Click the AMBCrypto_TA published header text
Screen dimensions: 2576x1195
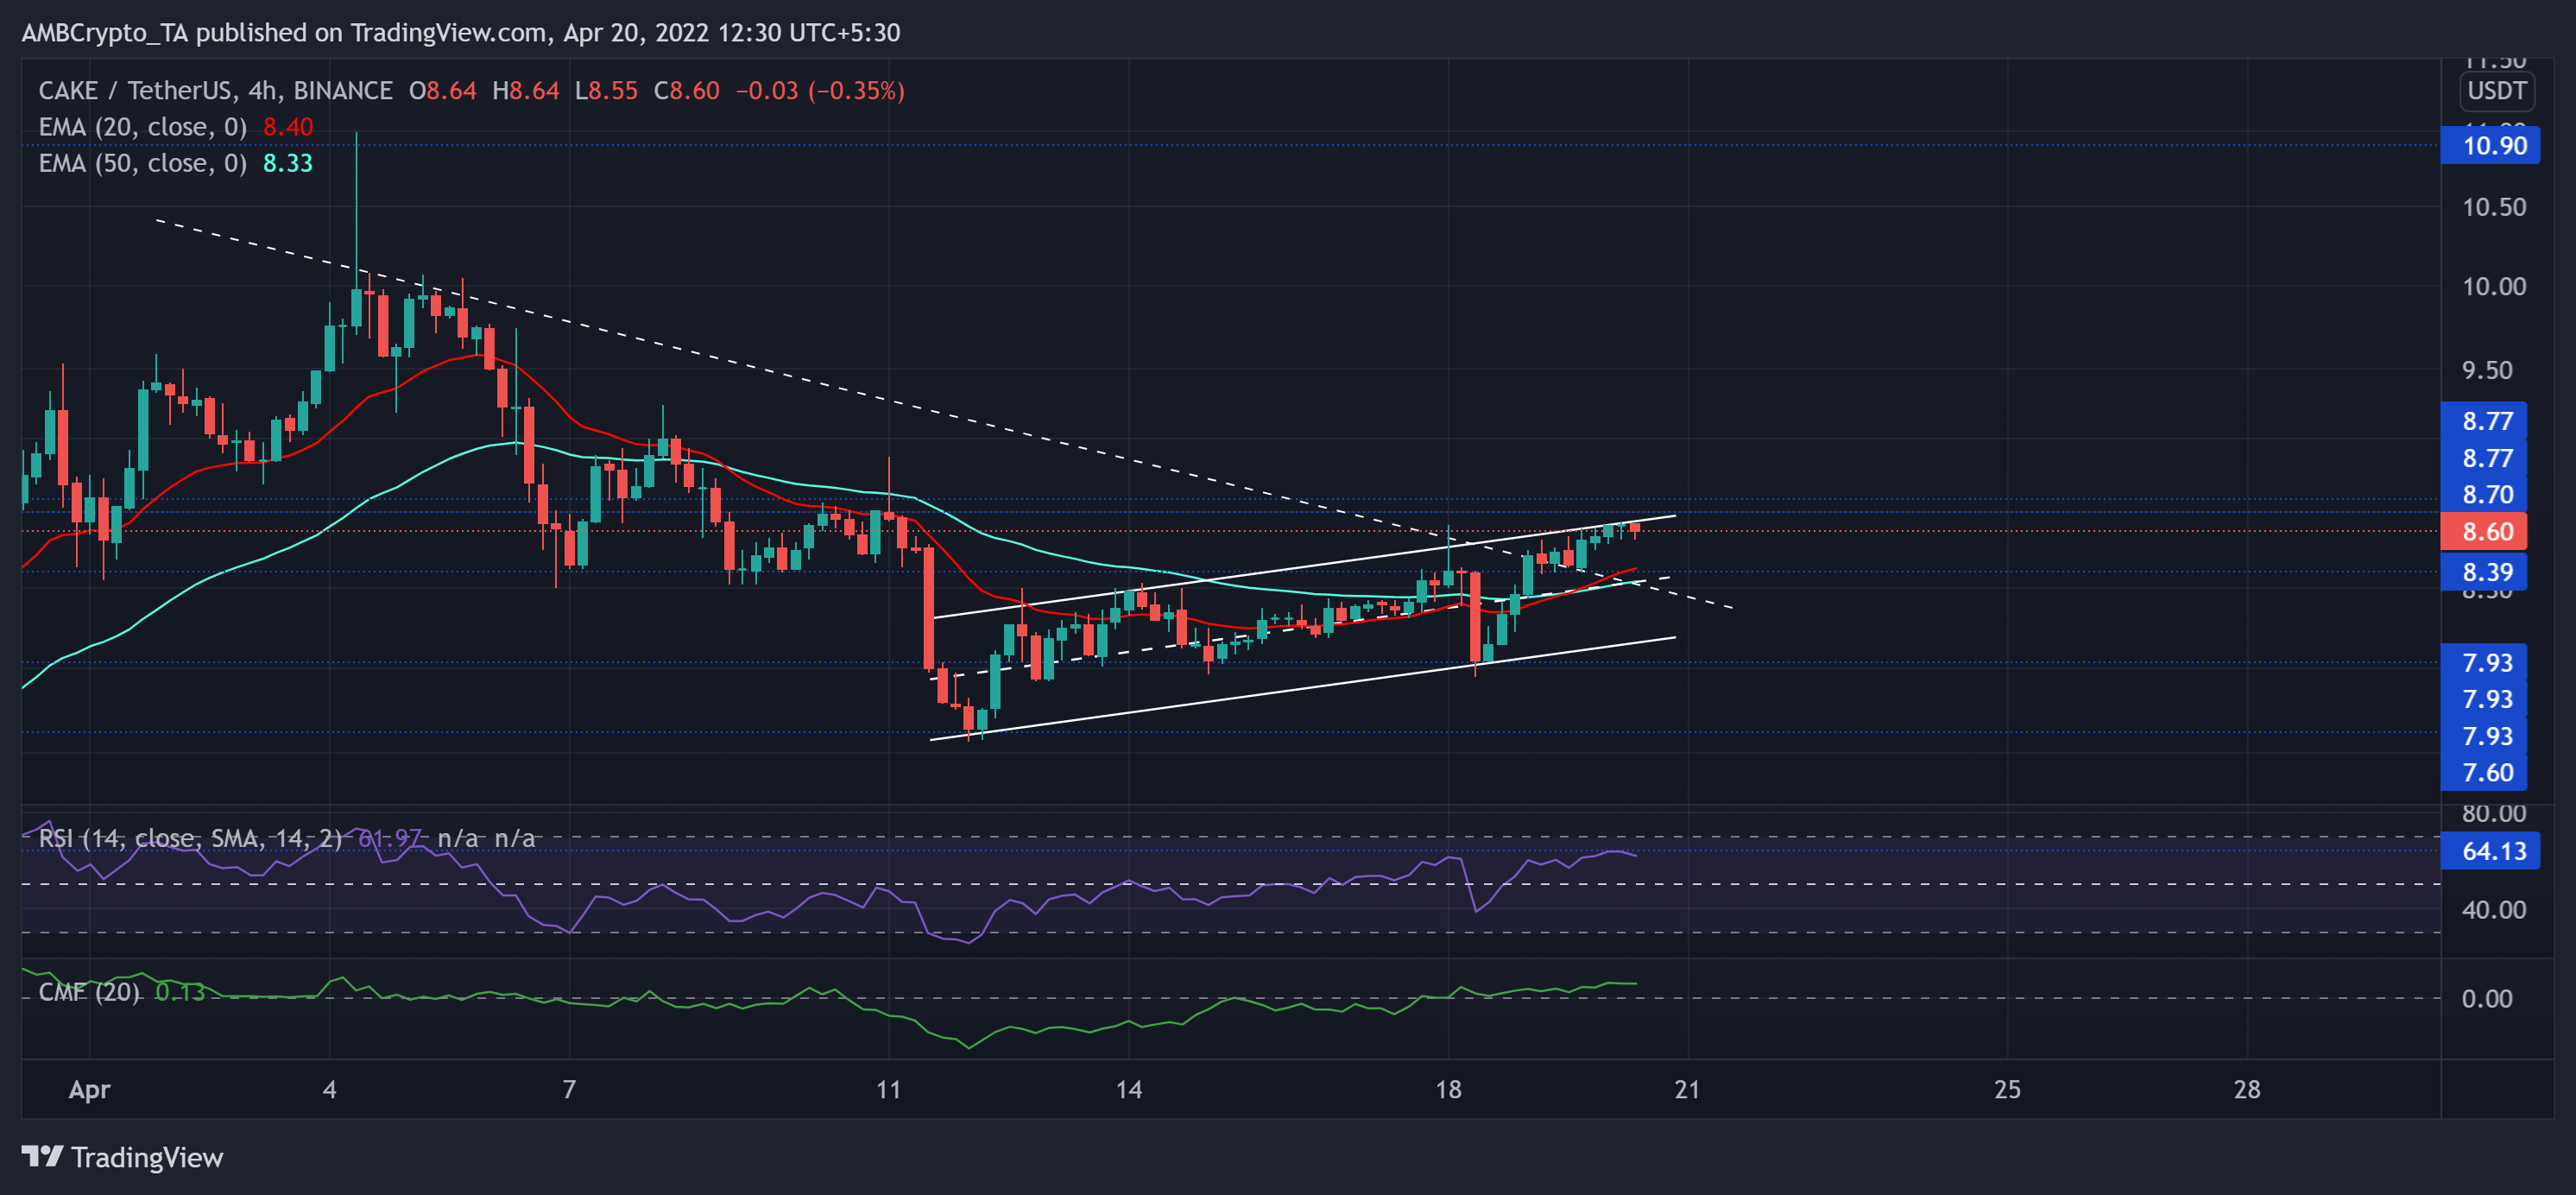461,33
